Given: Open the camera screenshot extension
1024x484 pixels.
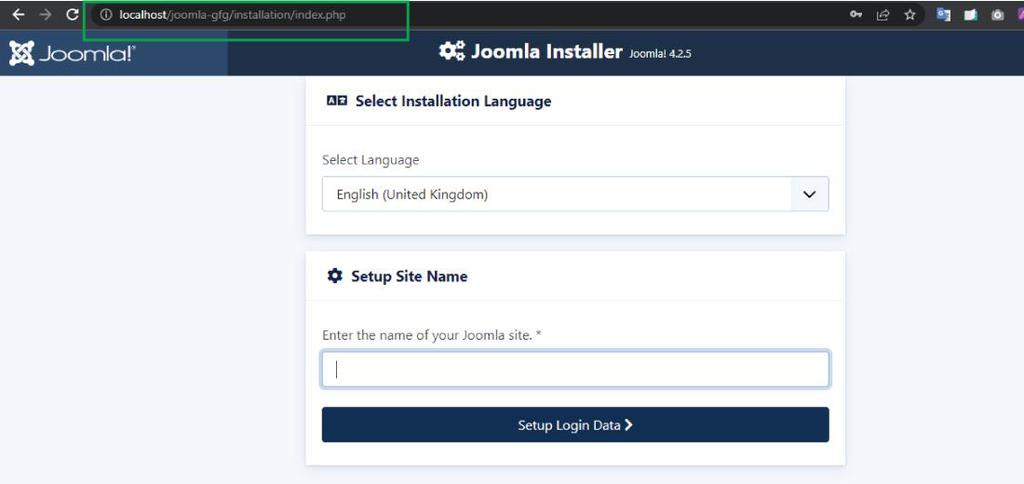Looking at the screenshot, I should (997, 15).
